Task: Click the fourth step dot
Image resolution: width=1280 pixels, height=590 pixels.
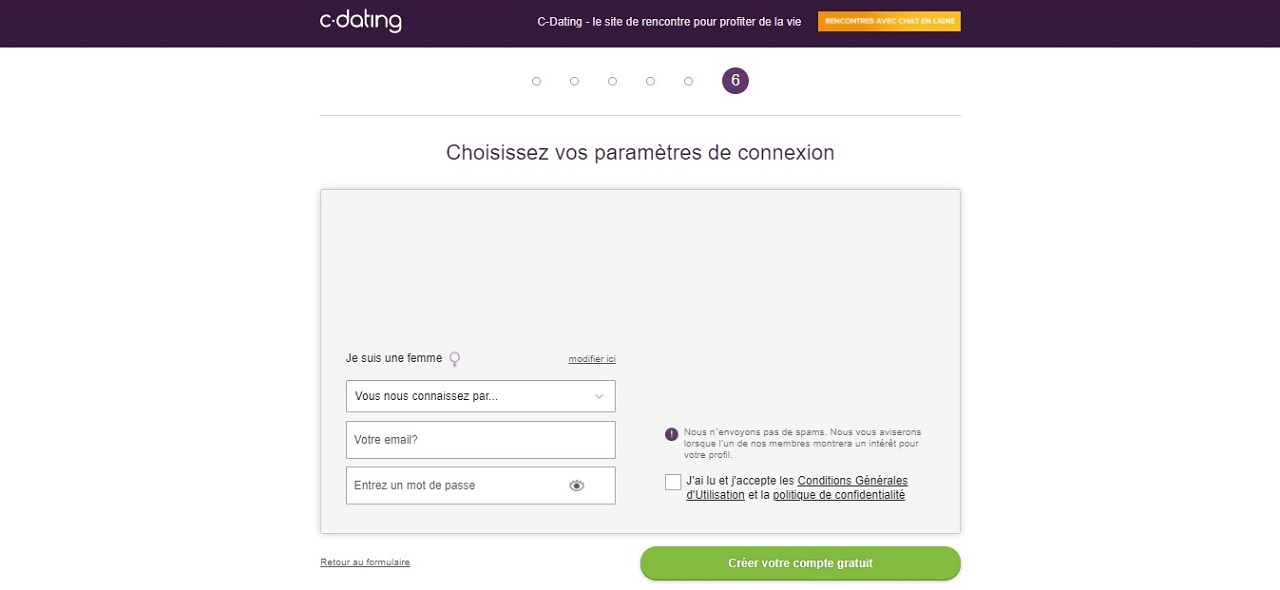Action: [x=650, y=81]
